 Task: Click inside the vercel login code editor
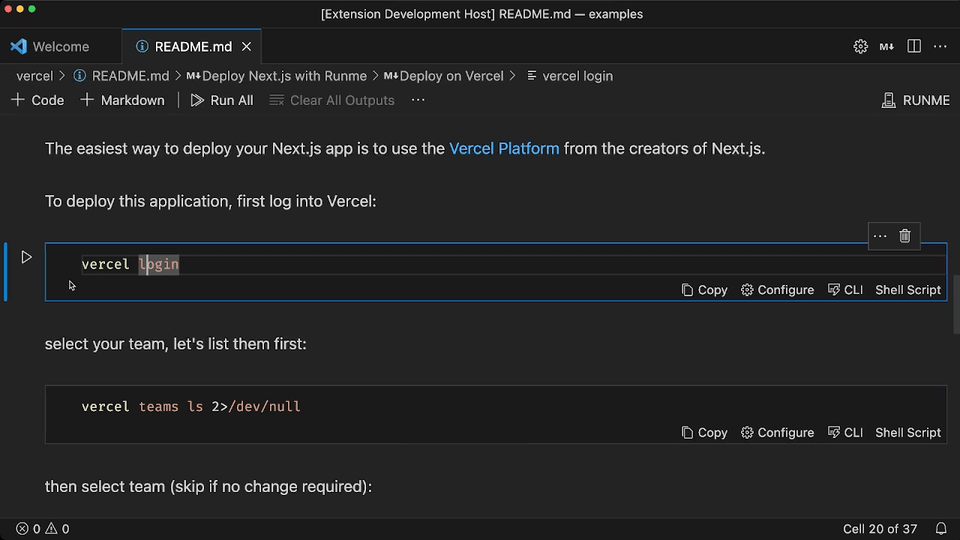(496, 264)
